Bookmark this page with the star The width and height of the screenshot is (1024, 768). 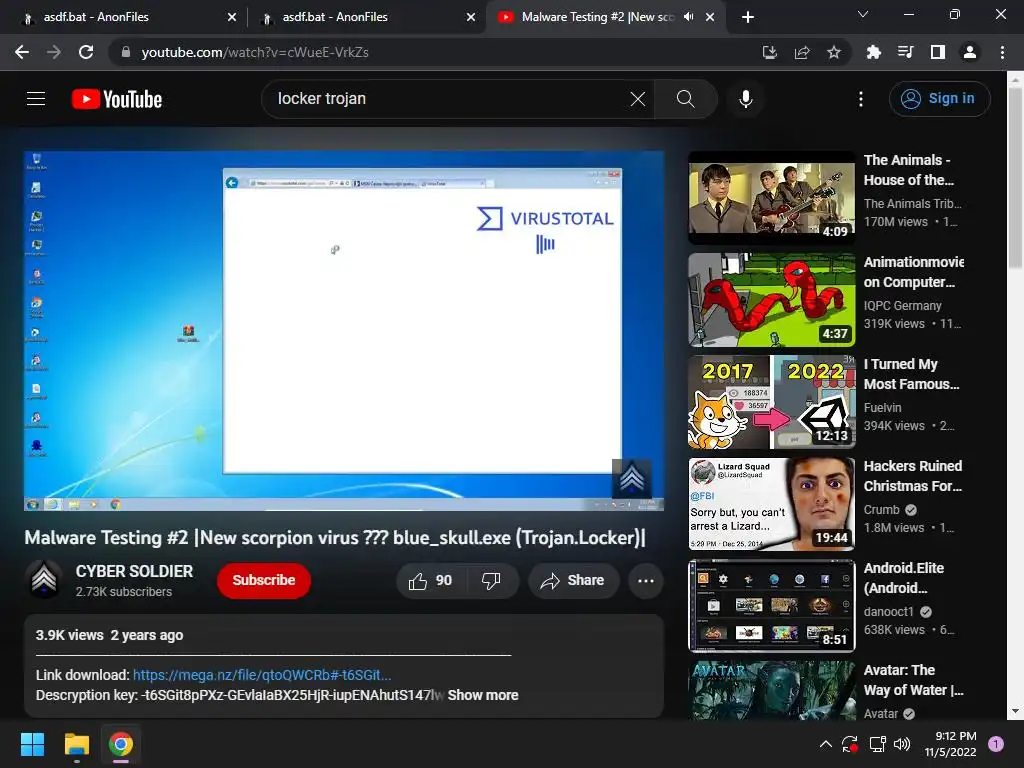coord(834,52)
